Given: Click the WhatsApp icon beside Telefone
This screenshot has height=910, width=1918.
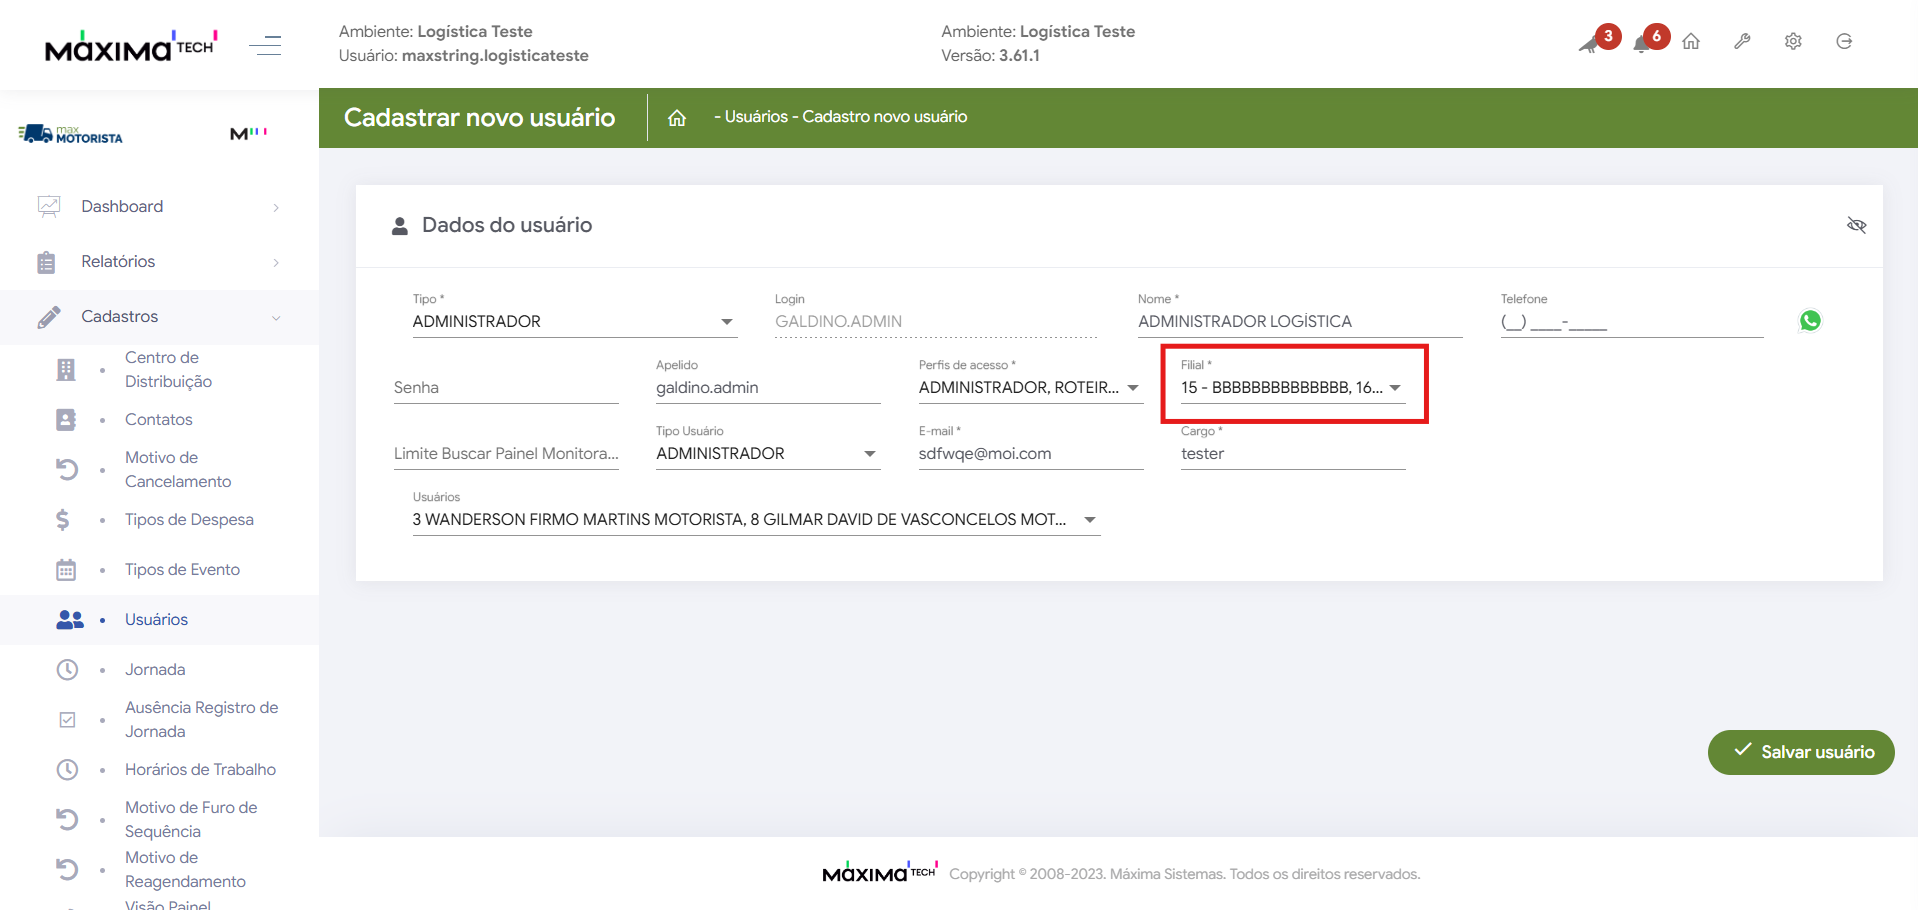Looking at the screenshot, I should (x=1810, y=321).
